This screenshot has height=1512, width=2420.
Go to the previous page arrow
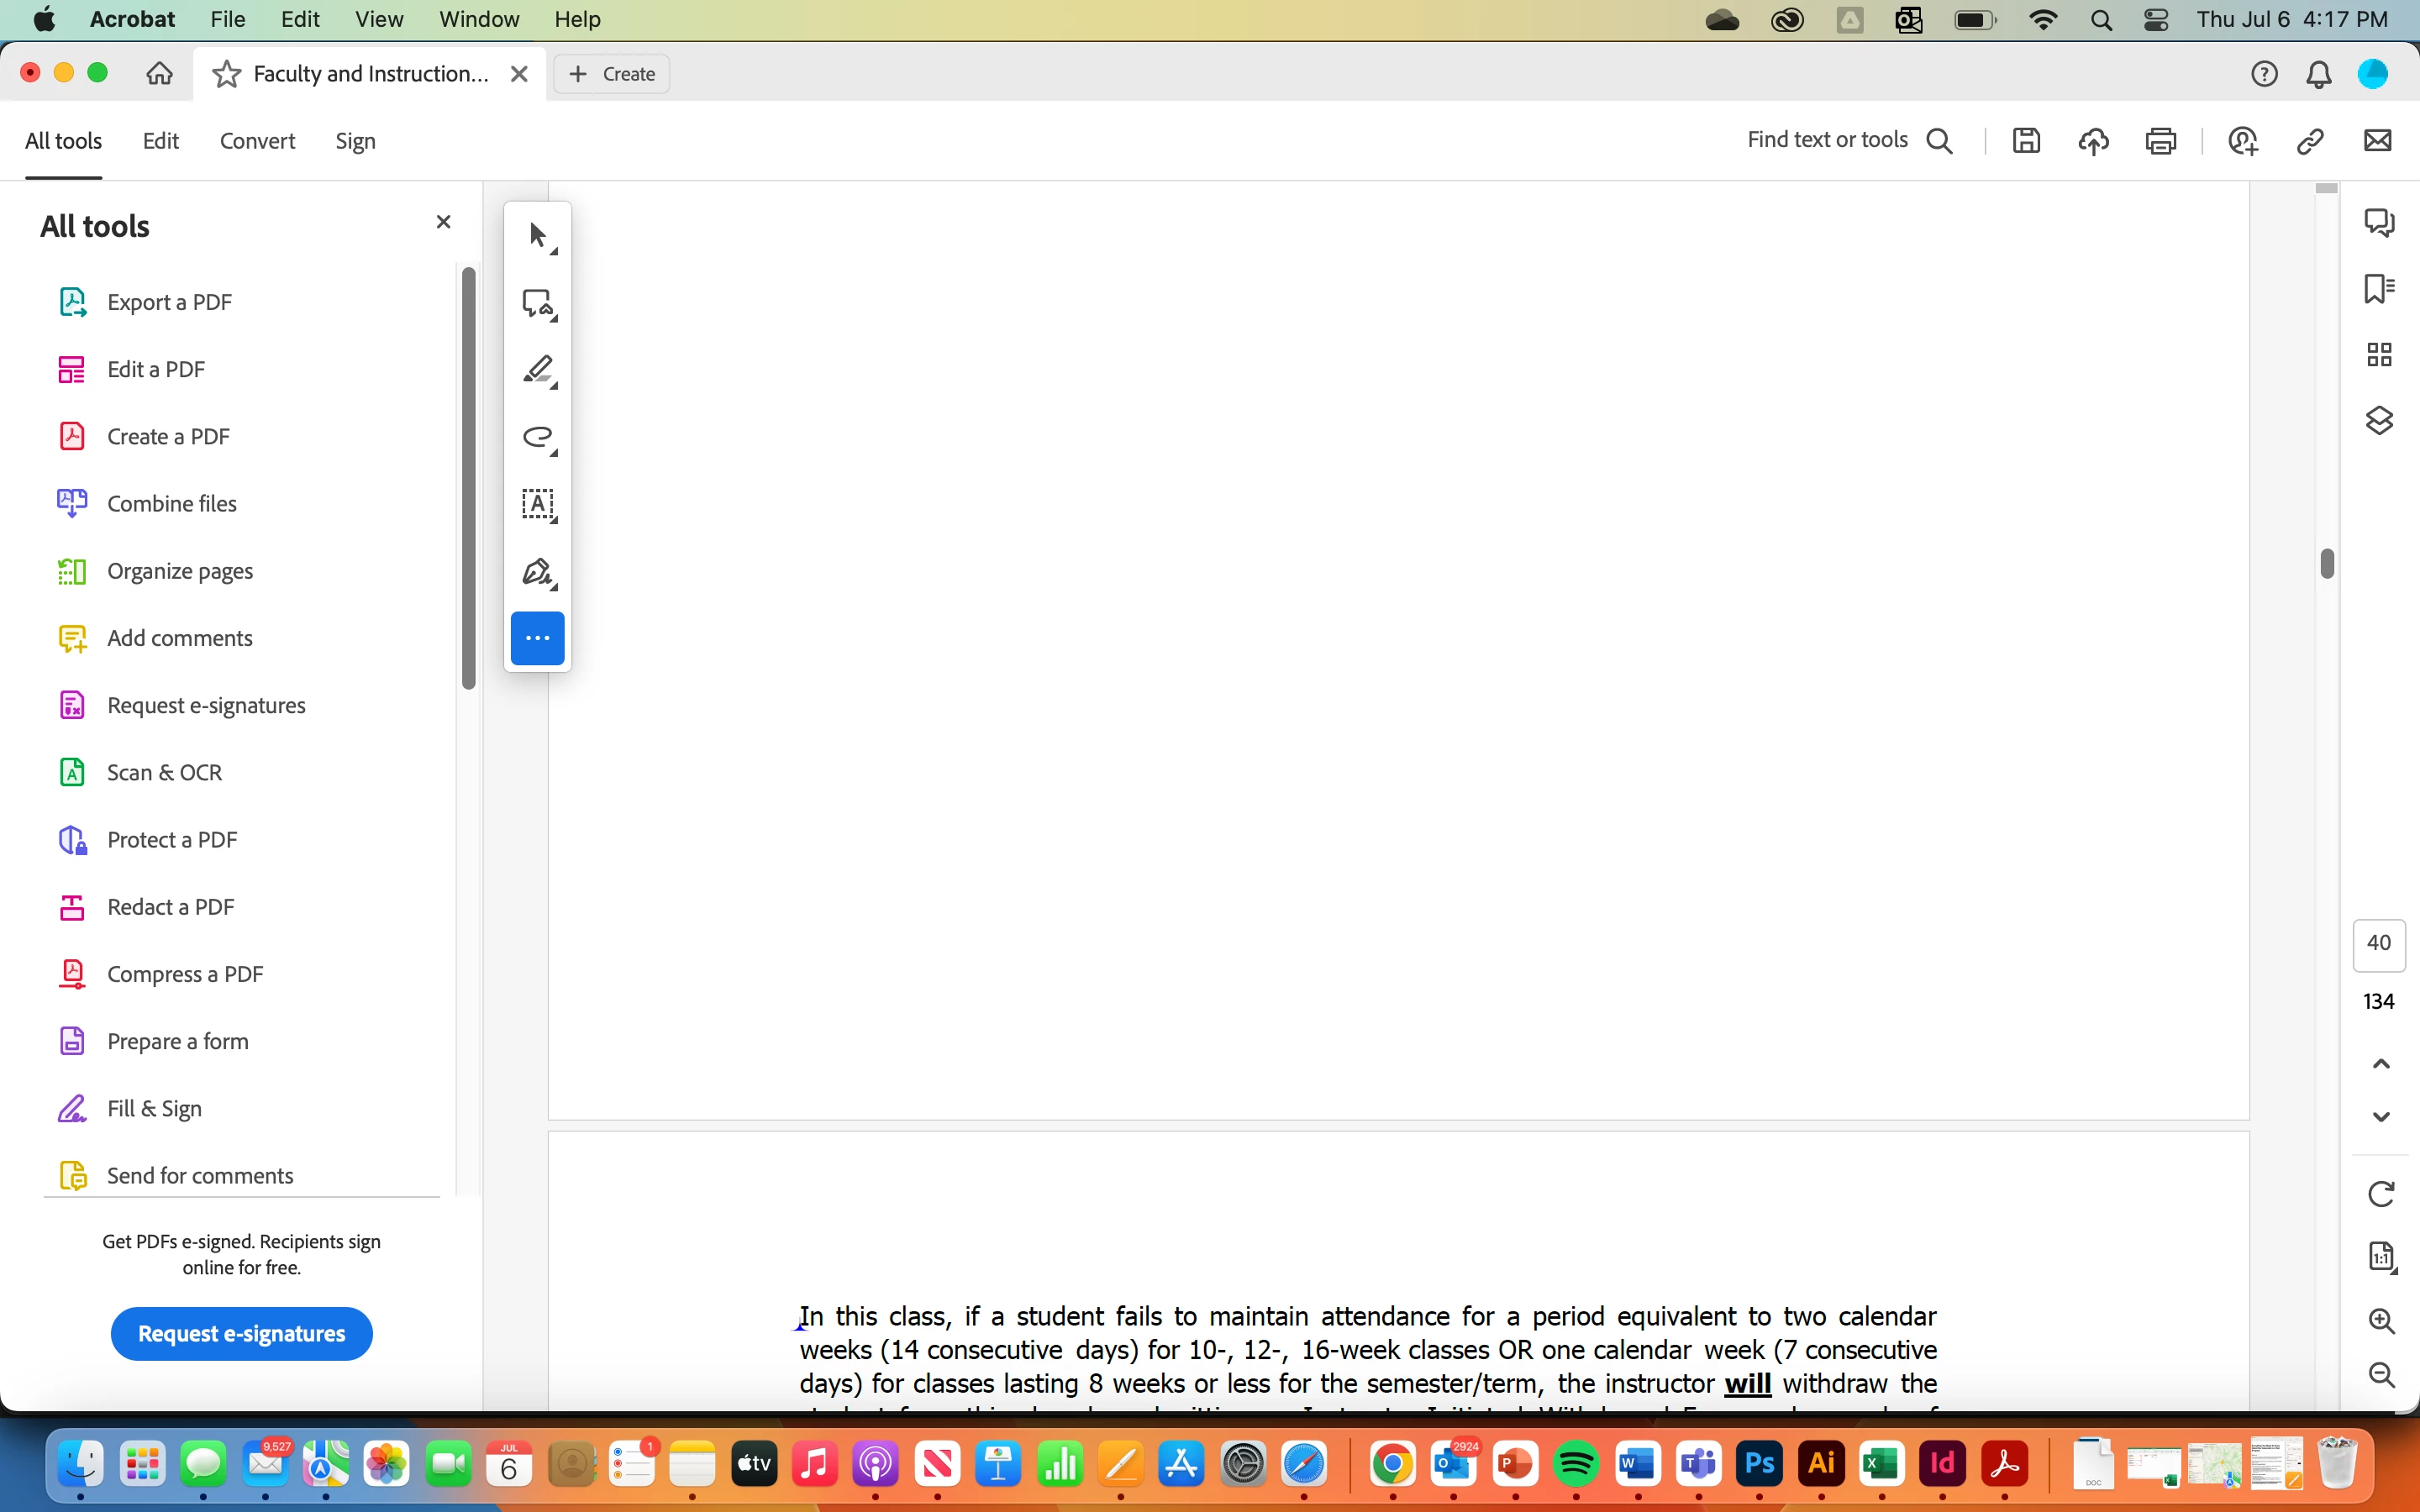coord(2381,1064)
